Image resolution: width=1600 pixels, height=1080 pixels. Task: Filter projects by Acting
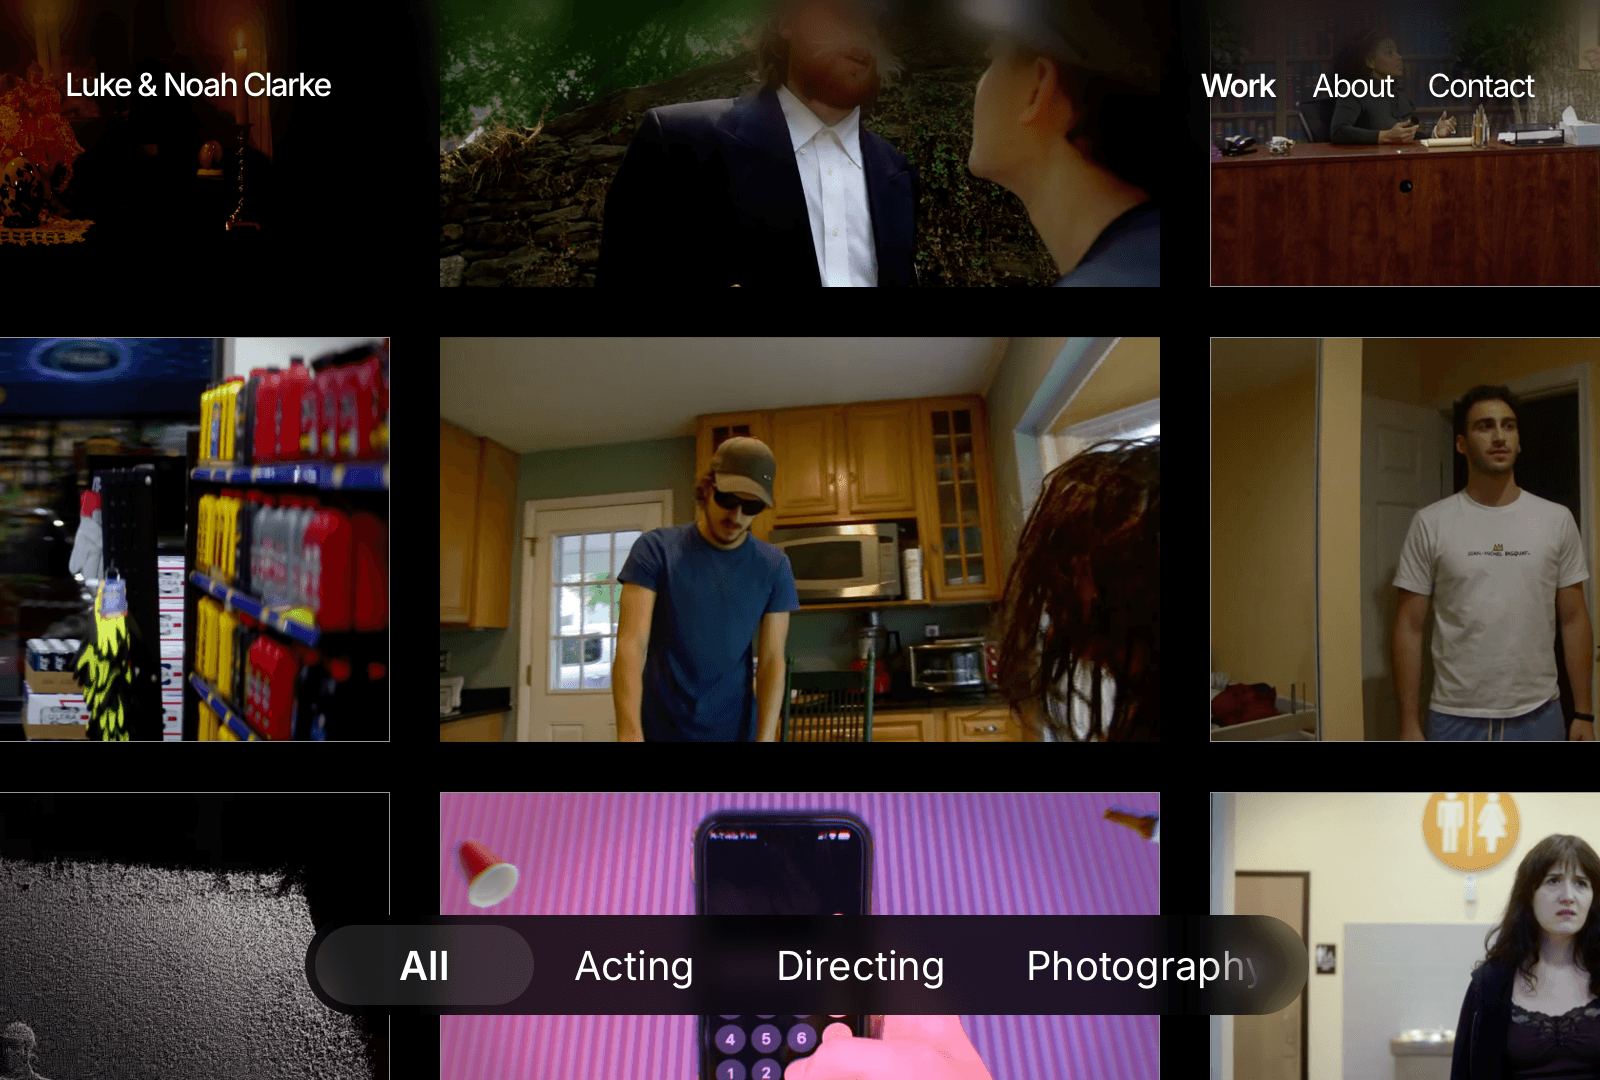[634, 966]
